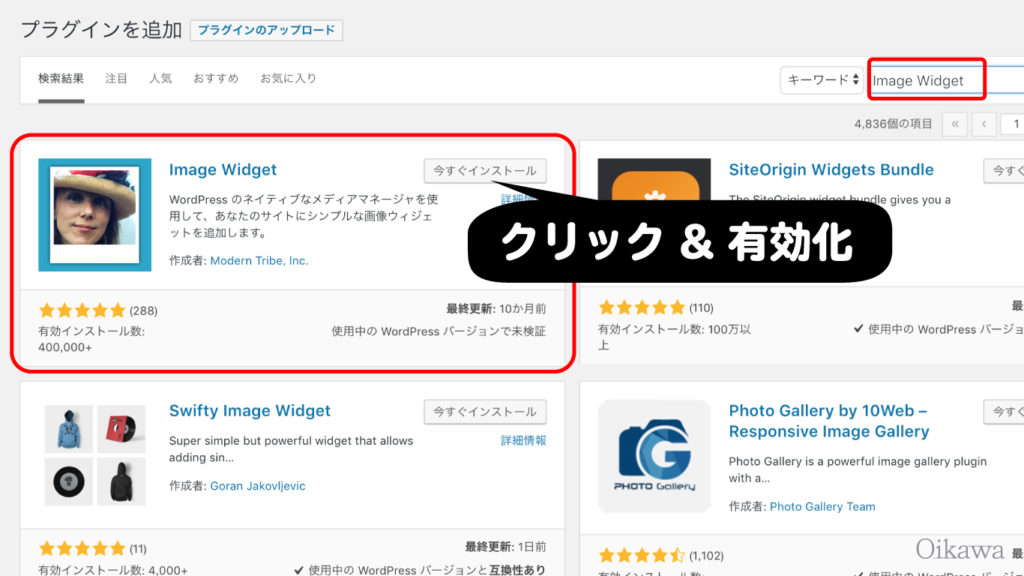Switch to the 注目 tab

point(116,78)
